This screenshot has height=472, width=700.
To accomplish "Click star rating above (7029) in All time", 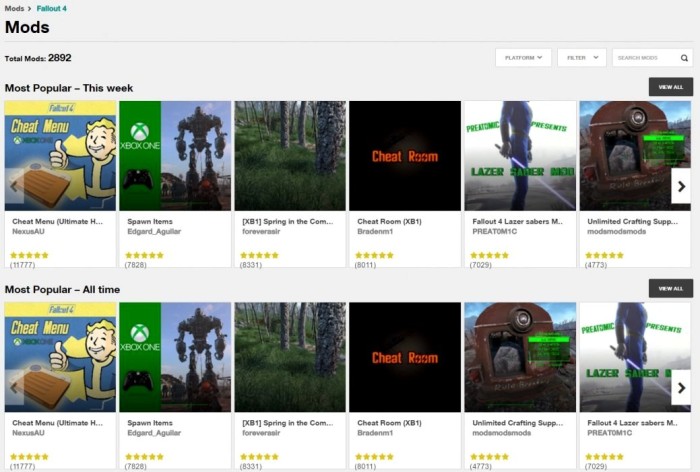I will pos(604,457).
